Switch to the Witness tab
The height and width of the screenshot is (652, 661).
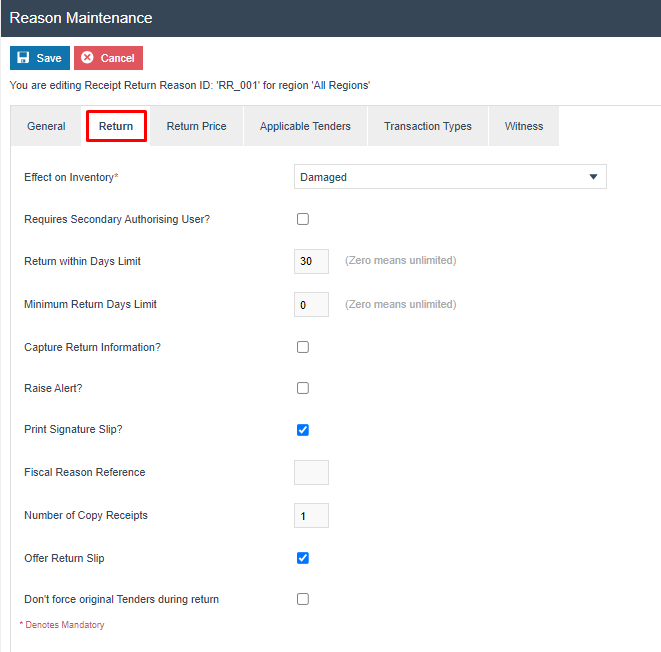pos(524,126)
